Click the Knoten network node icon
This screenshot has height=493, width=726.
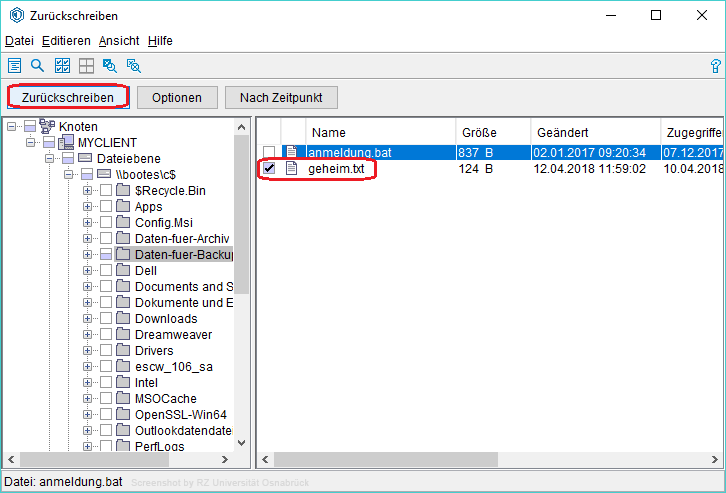[x=48, y=127]
